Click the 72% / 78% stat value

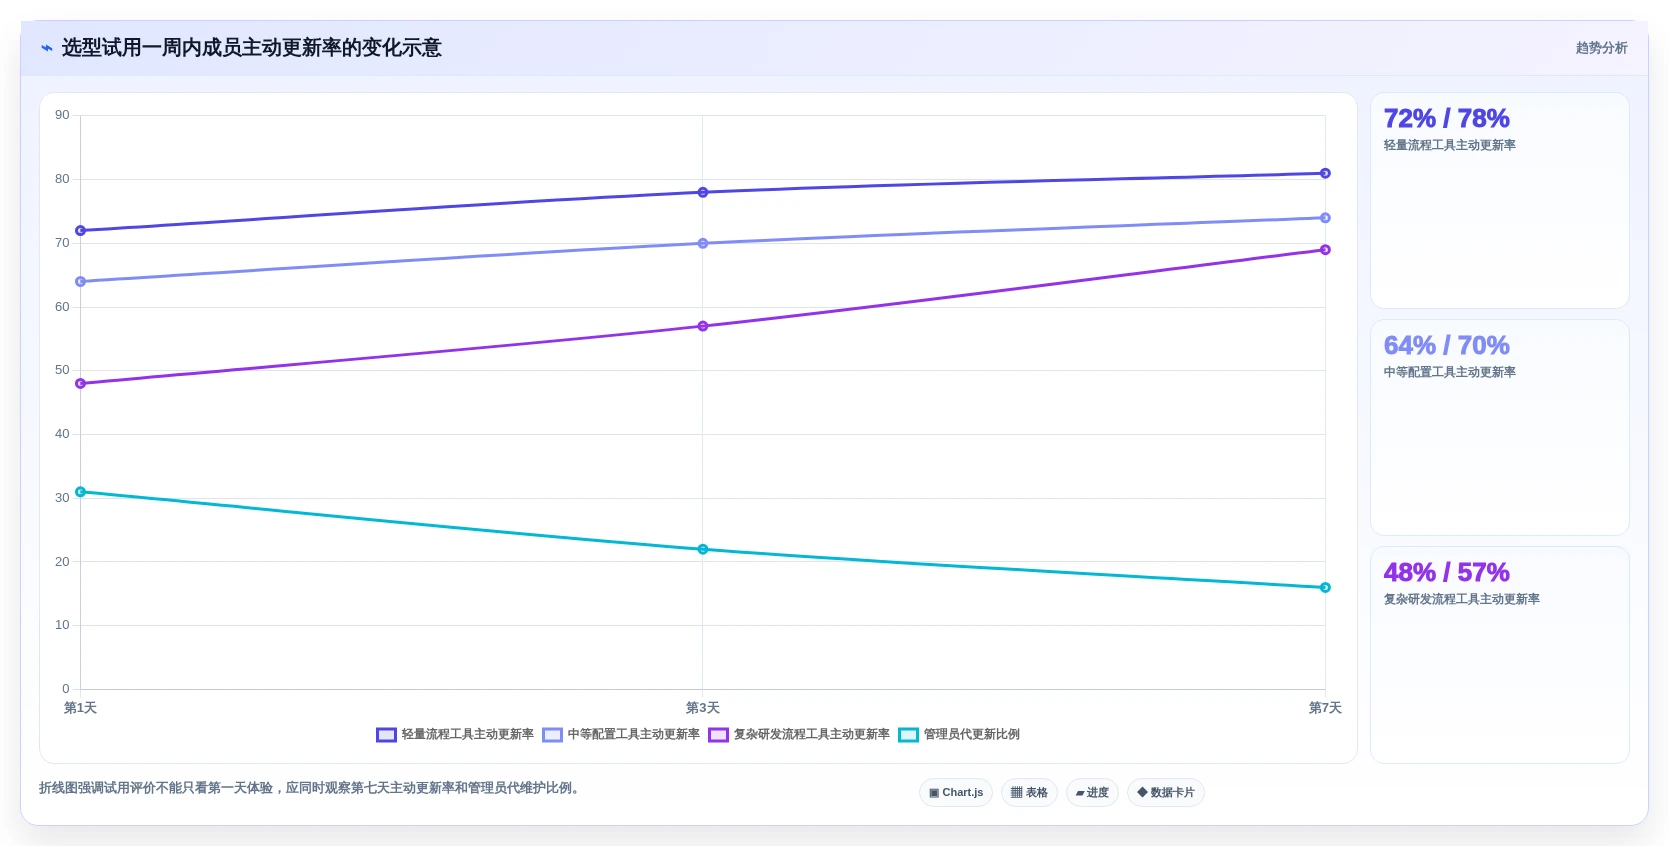pyautogui.click(x=1446, y=119)
